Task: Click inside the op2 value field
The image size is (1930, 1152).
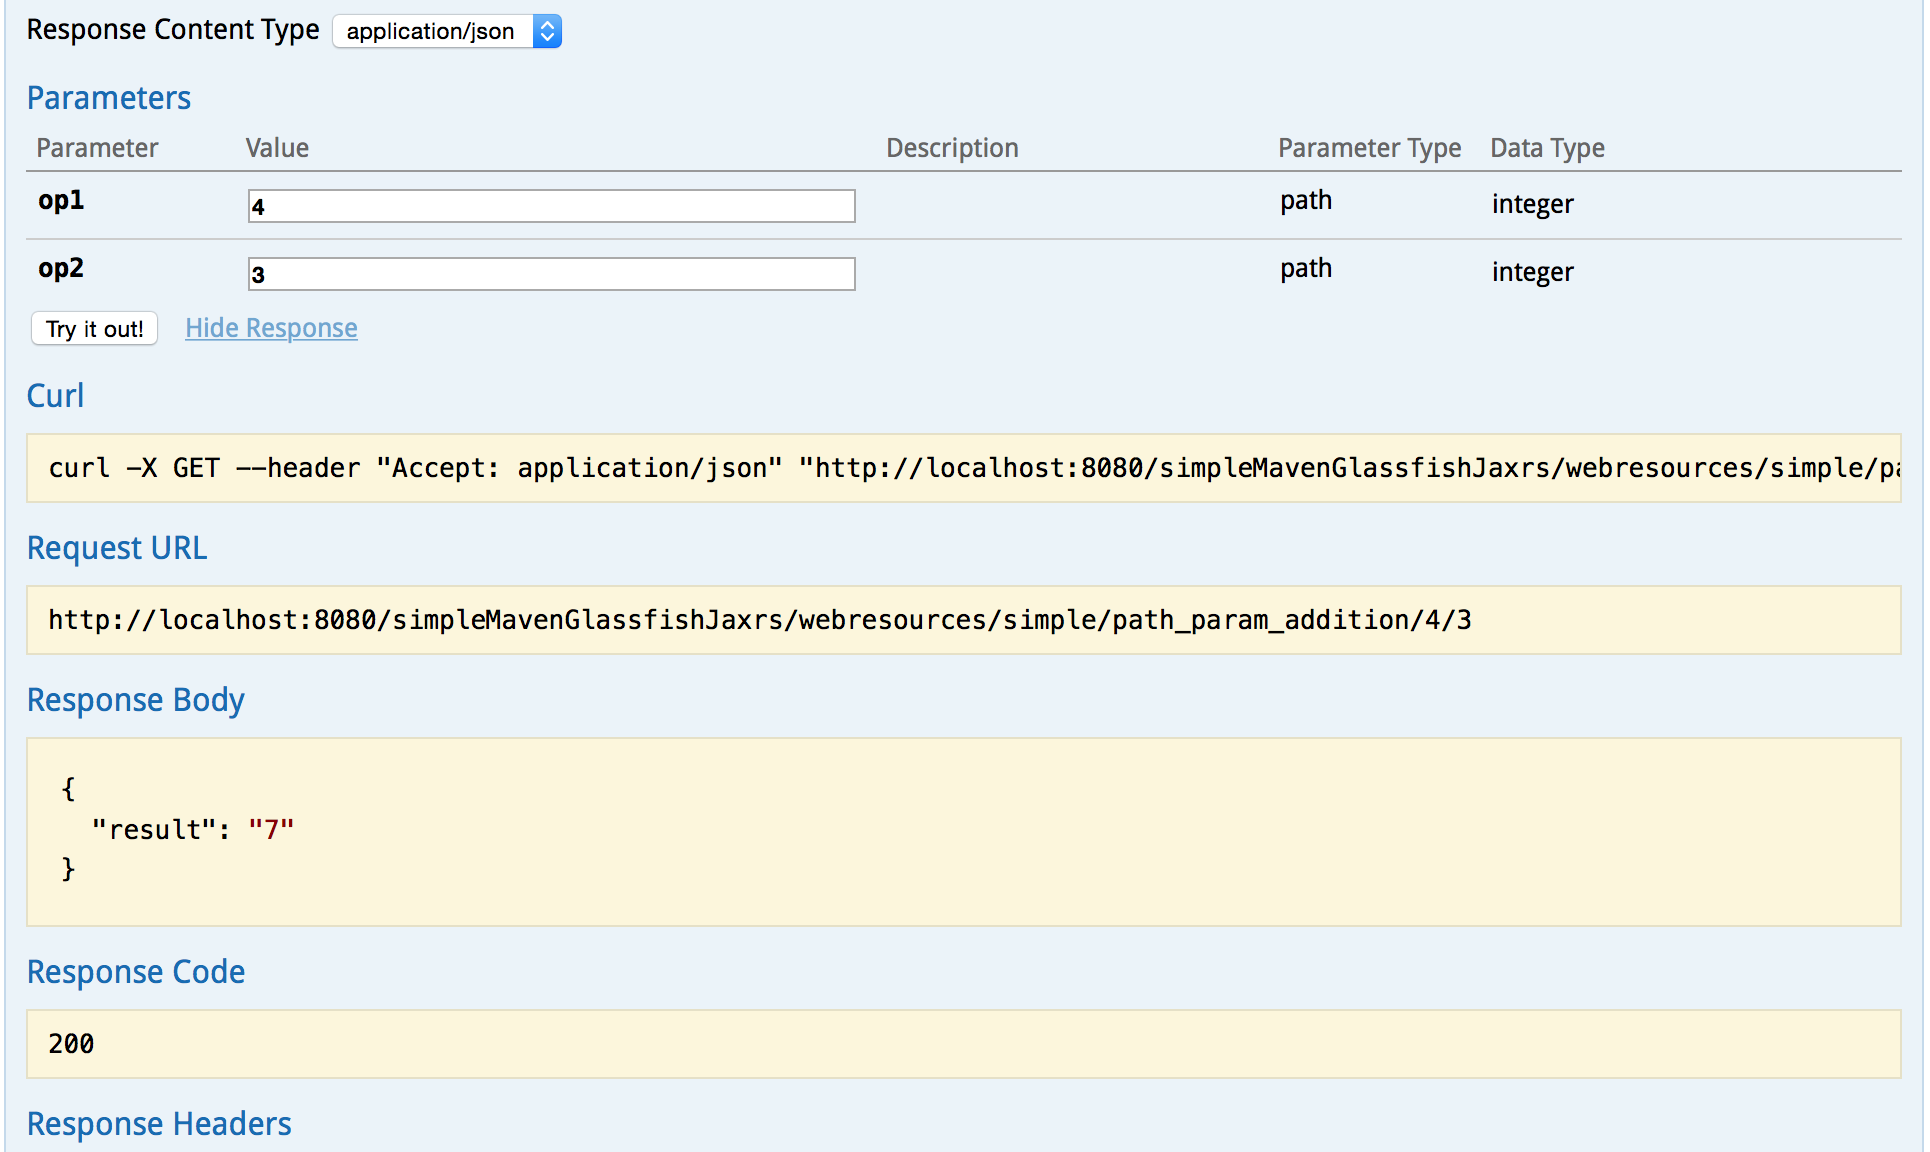Action: [550, 273]
